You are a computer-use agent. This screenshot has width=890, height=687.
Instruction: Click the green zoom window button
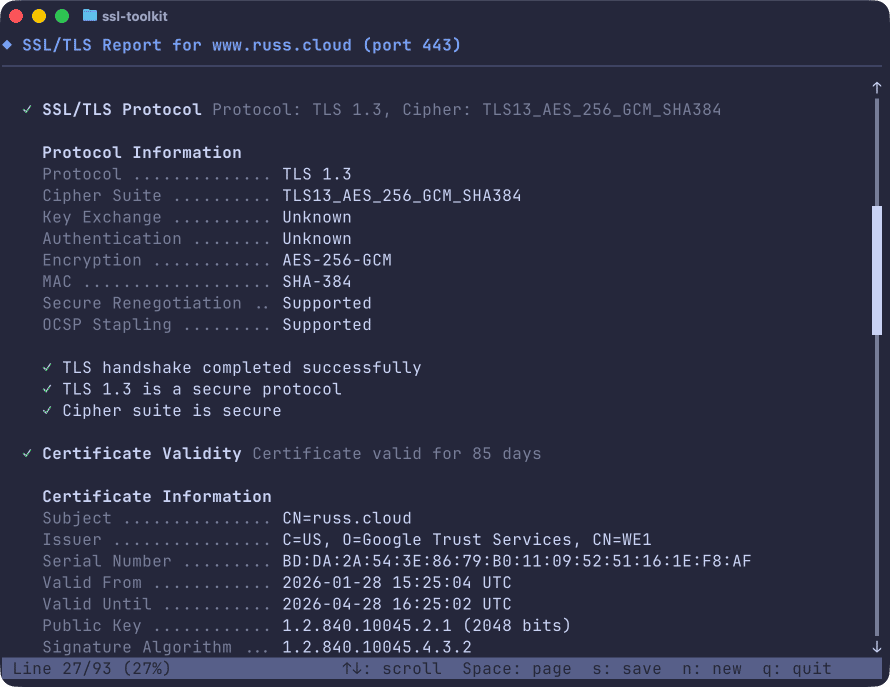62,16
